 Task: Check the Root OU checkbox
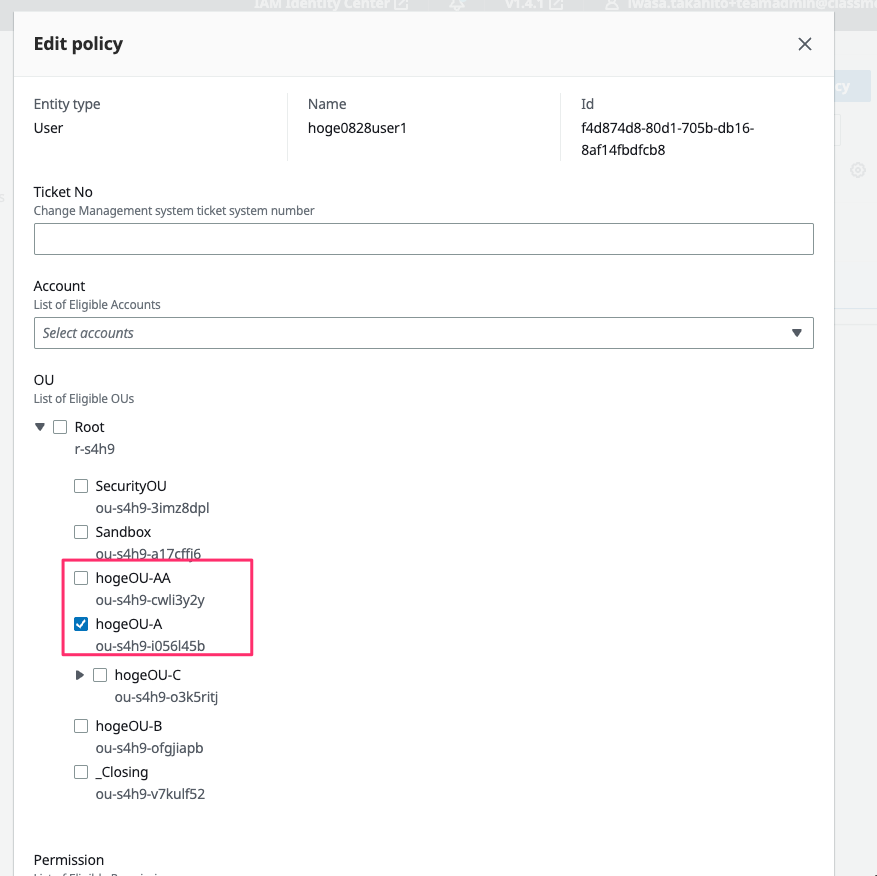[x=60, y=427]
